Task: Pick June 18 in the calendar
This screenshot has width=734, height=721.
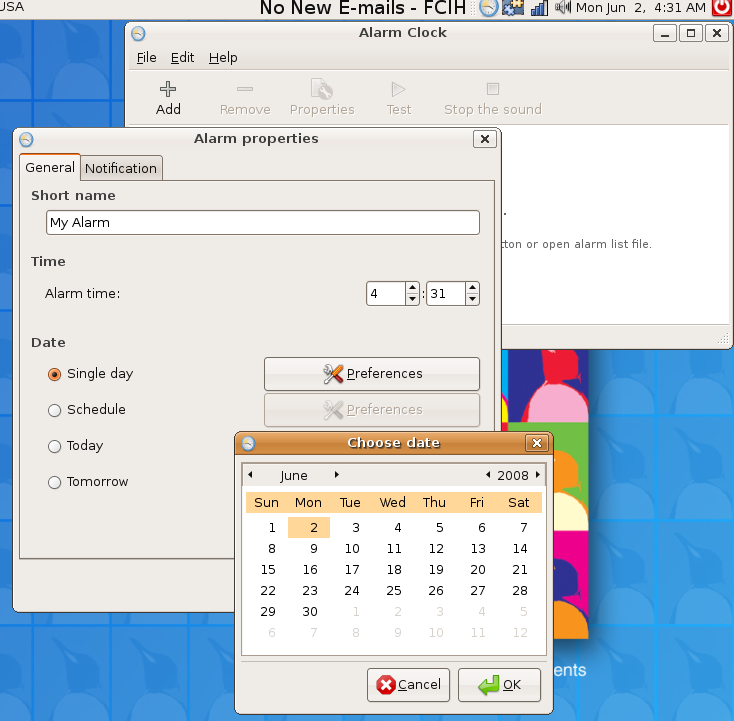Action: [x=393, y=569]
